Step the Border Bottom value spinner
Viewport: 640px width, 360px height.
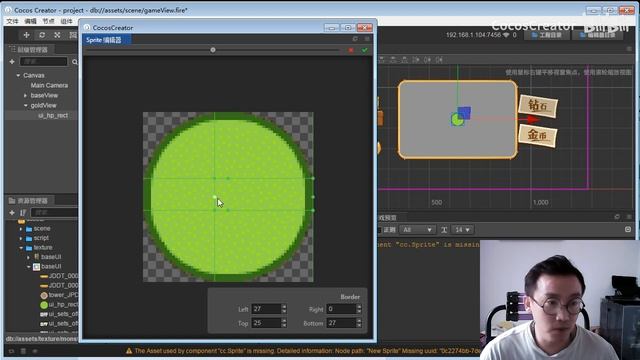point(359,323)
